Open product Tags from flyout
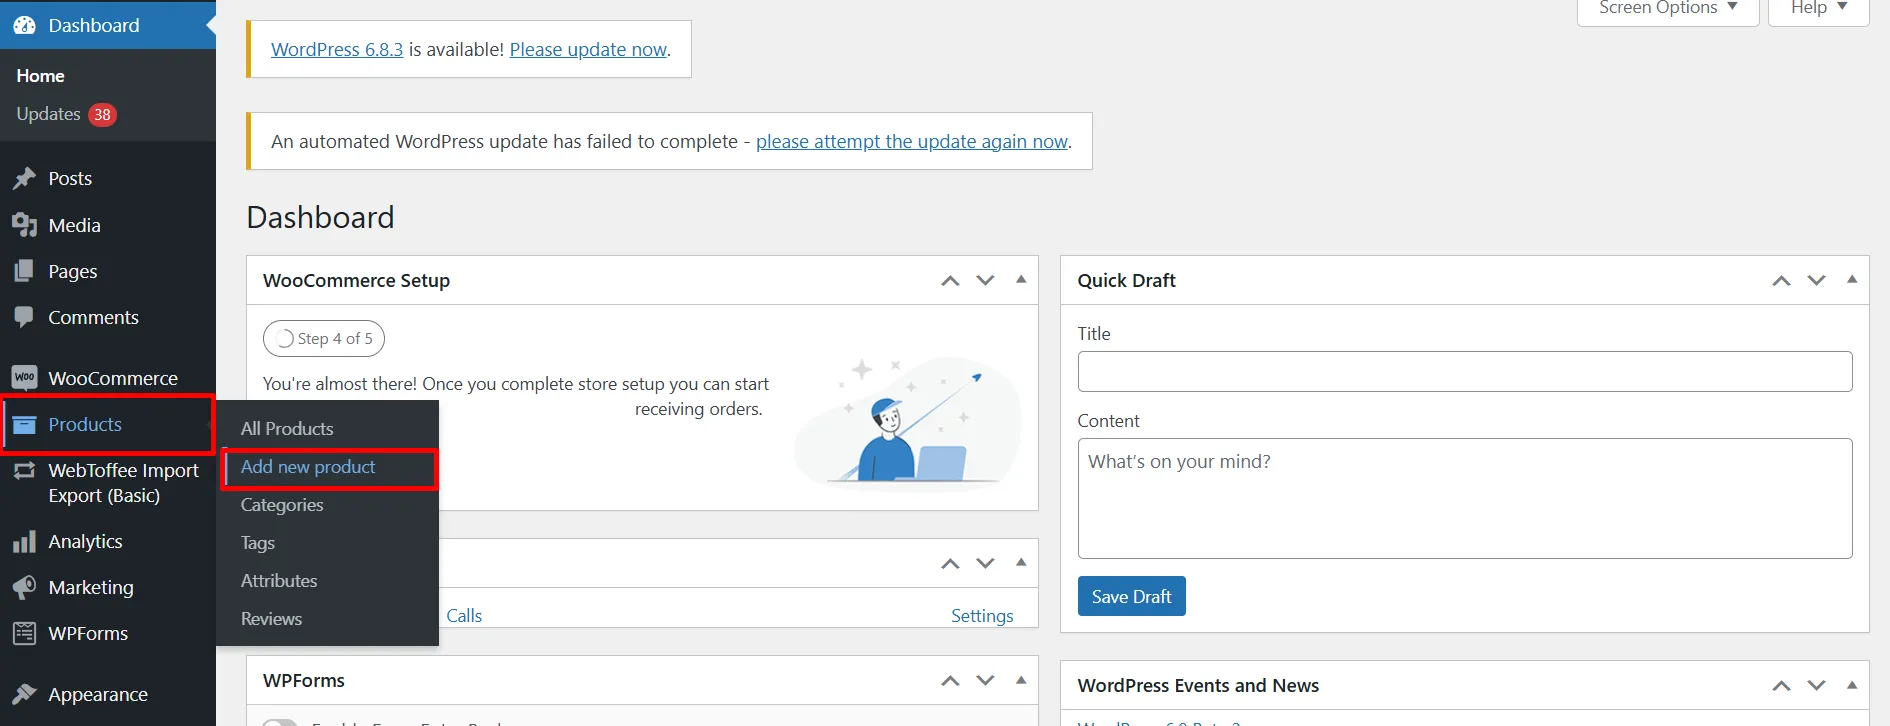 258,543
